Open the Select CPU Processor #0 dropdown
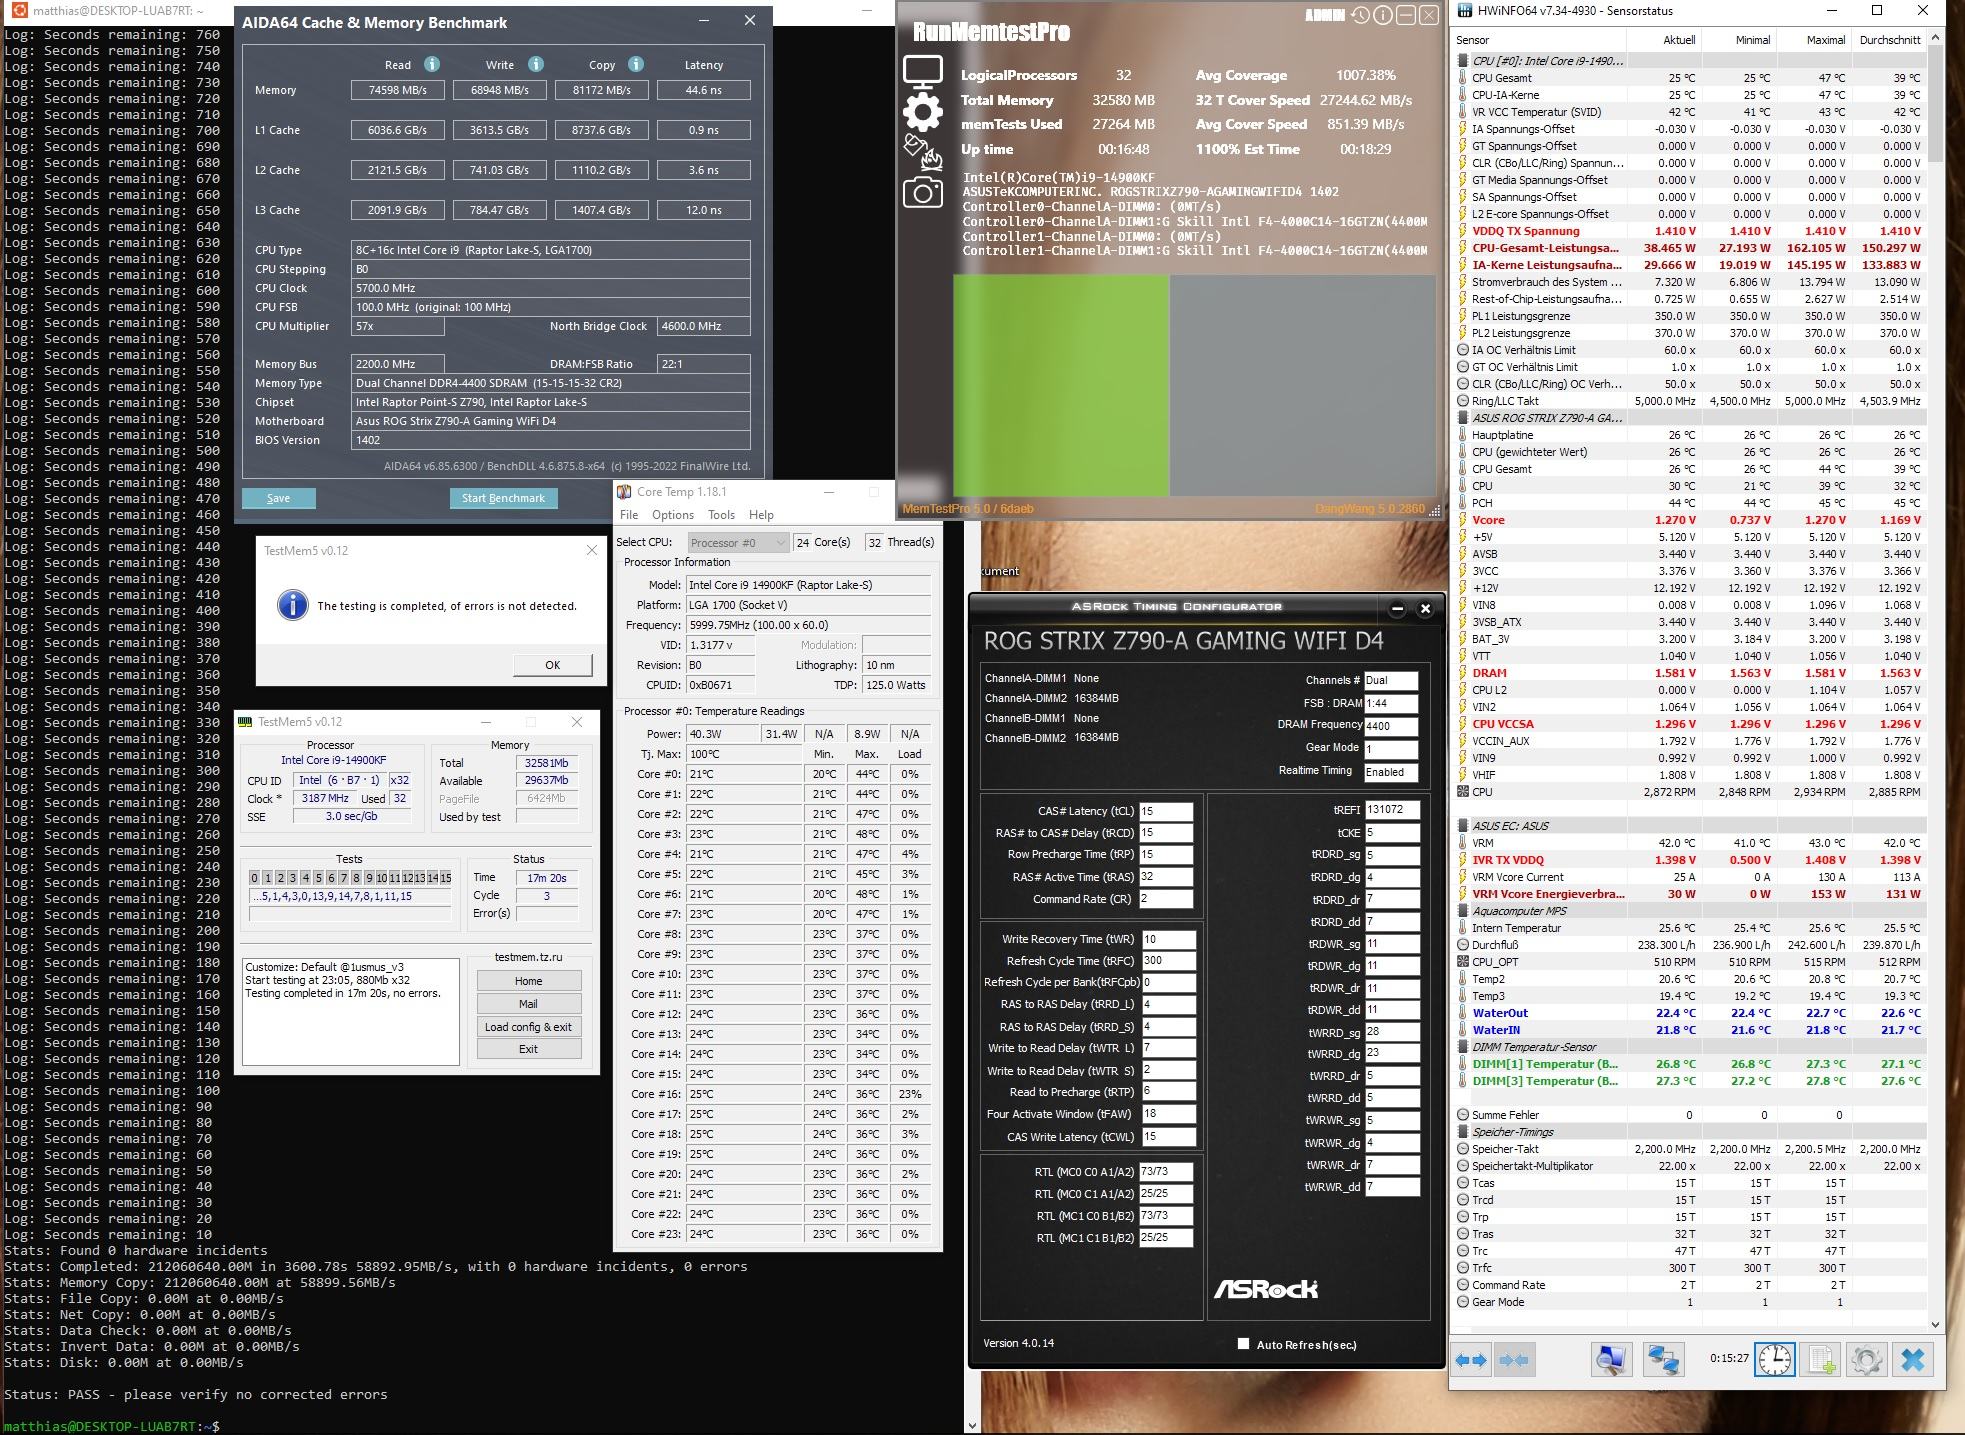The height and width of the screenshot is (1435, 1965). (x=737, y=542)
